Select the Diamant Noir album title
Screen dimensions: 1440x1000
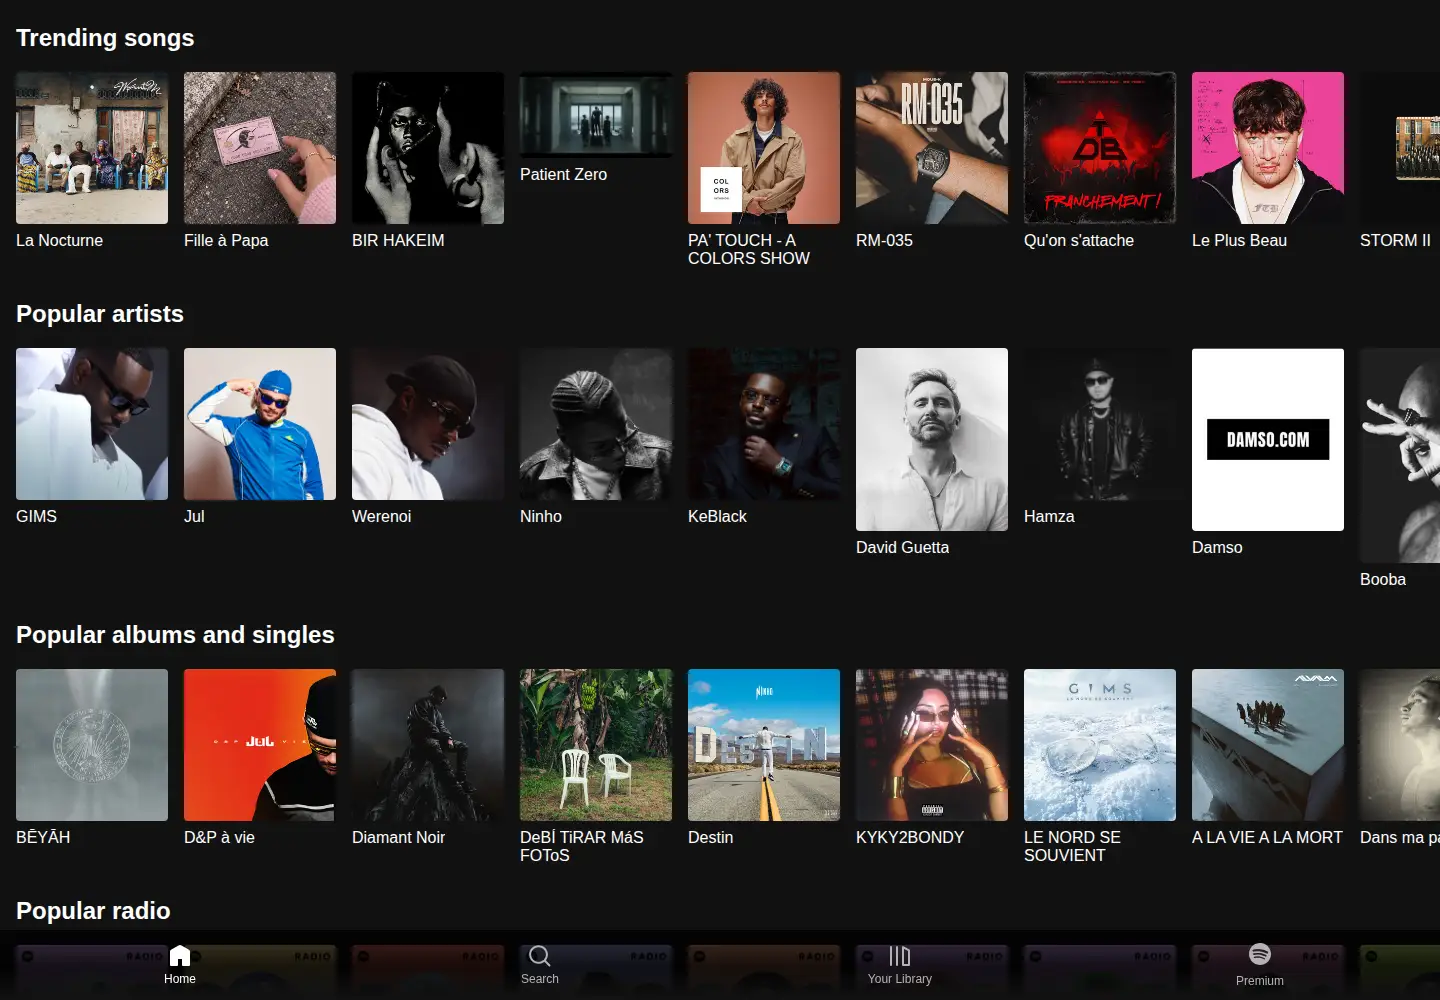398,837
